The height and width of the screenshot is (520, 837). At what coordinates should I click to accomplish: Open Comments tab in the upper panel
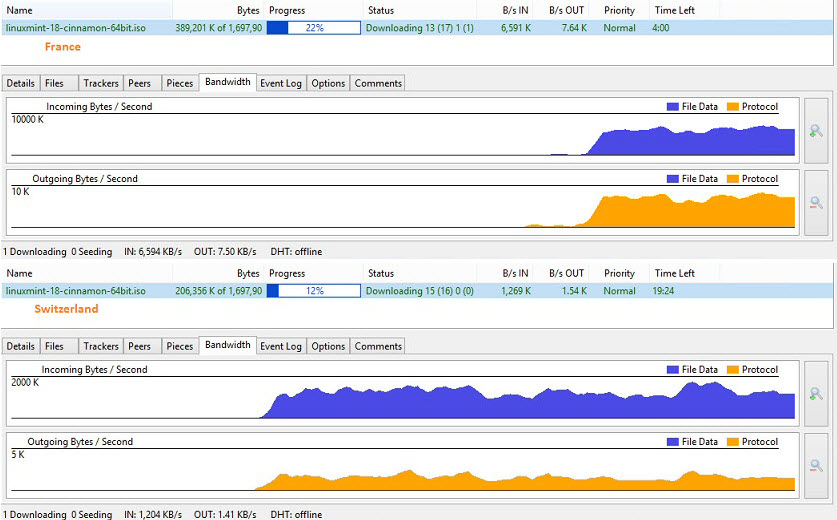tap(378, 83)
